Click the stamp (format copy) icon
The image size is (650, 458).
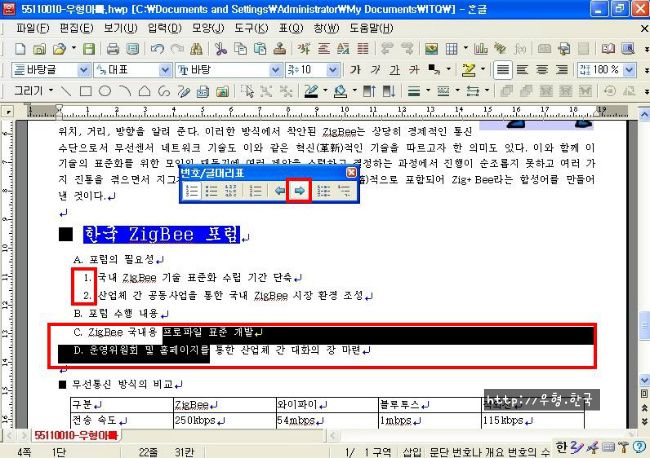point(280,49)
